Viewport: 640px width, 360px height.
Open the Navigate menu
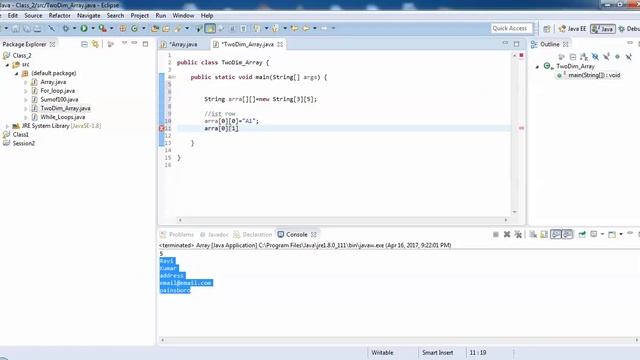[89, 16]
